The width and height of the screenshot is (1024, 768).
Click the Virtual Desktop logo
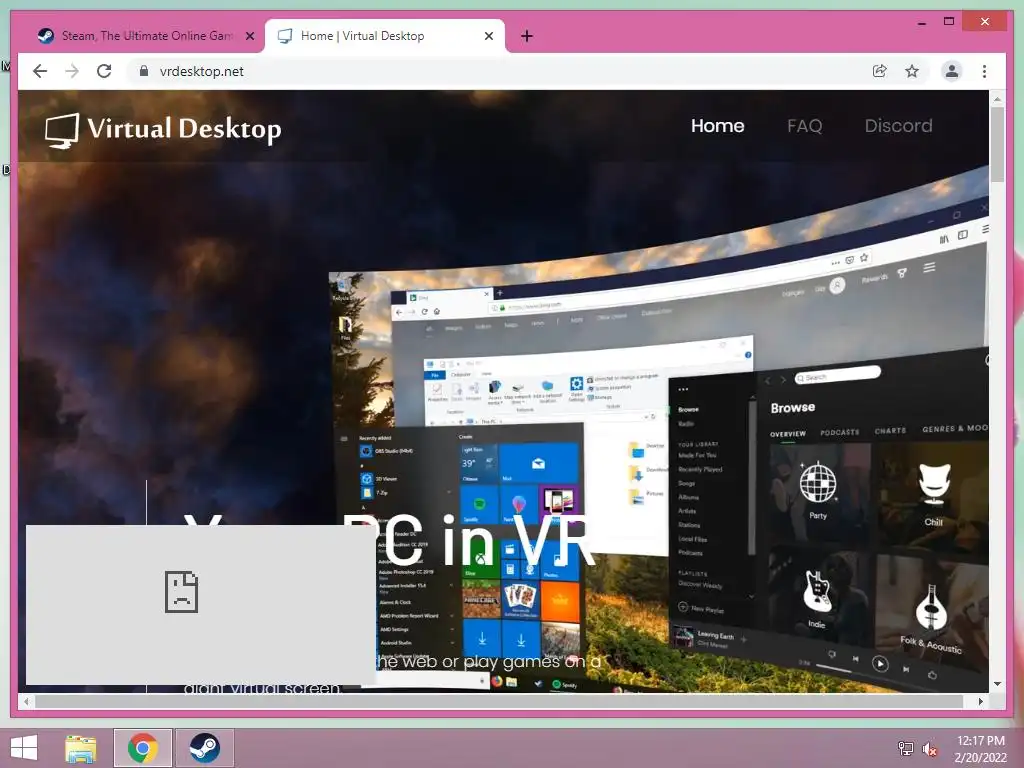(163, 129)
